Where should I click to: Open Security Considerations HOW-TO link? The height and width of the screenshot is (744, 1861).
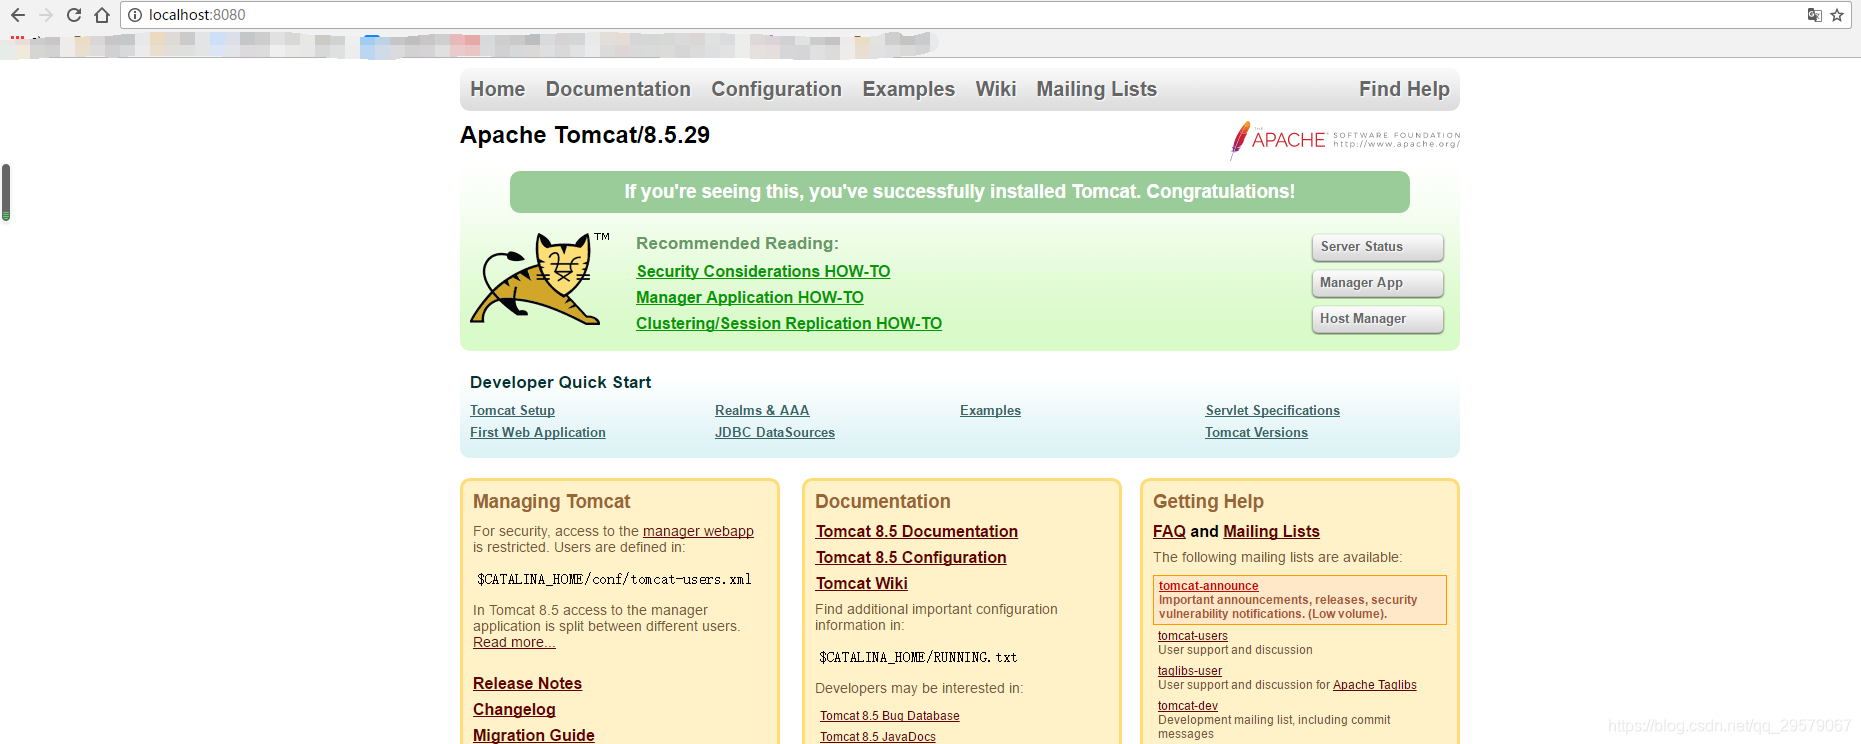click(763, 272)
